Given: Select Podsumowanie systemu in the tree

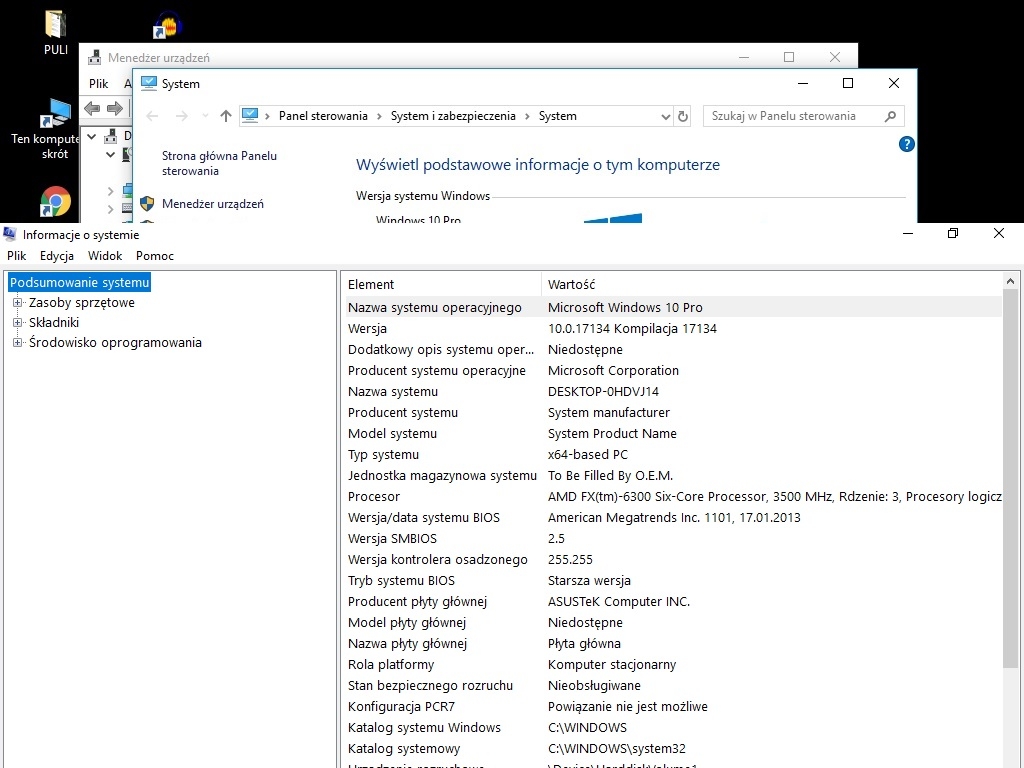Looking at the screenshot, I should [x=80, y=283].
